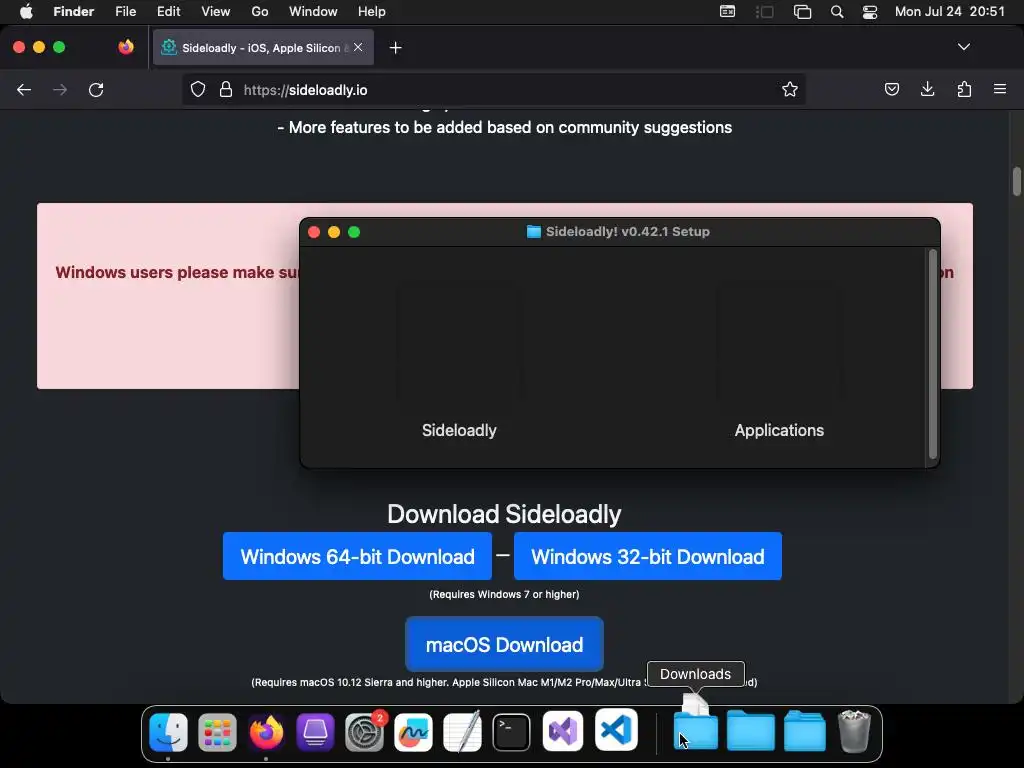Open Finder from the dock
The height and width of the screenshot is (768, 1024).
coord(168,731)
